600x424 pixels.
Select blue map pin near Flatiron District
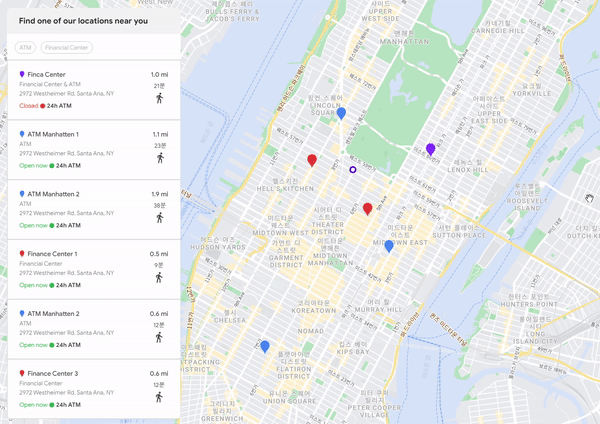[x=265, y=346]
